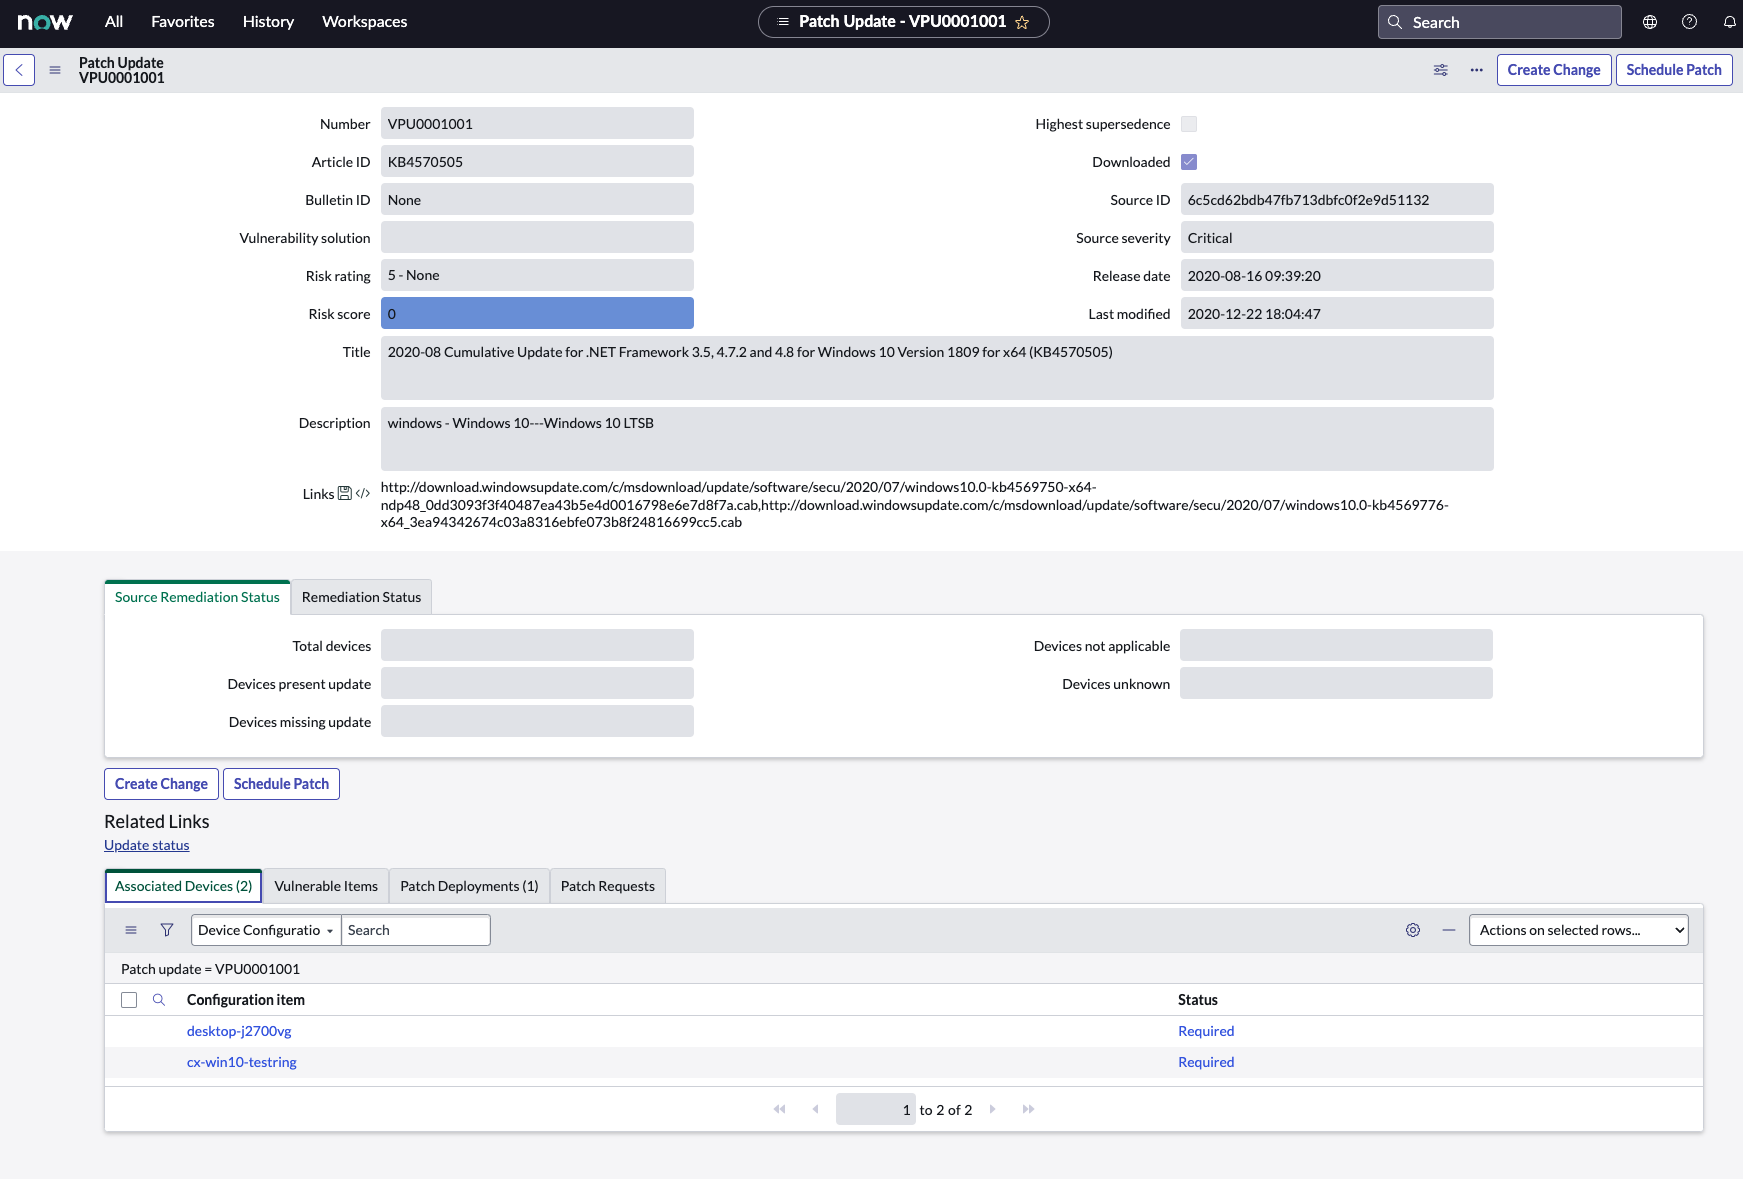Click the back arrow button
This screenshot has width=1743, height=1179.
(19, 70)
